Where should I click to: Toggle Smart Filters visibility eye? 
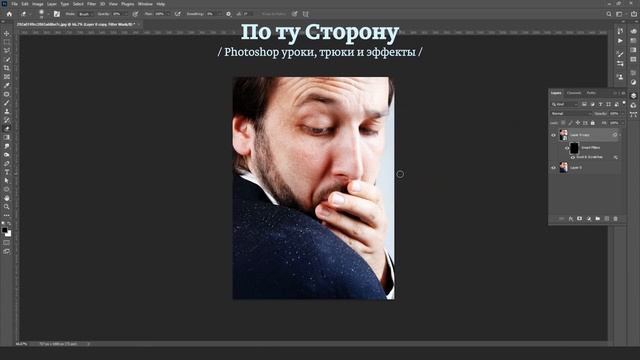(x=567, y=148)
